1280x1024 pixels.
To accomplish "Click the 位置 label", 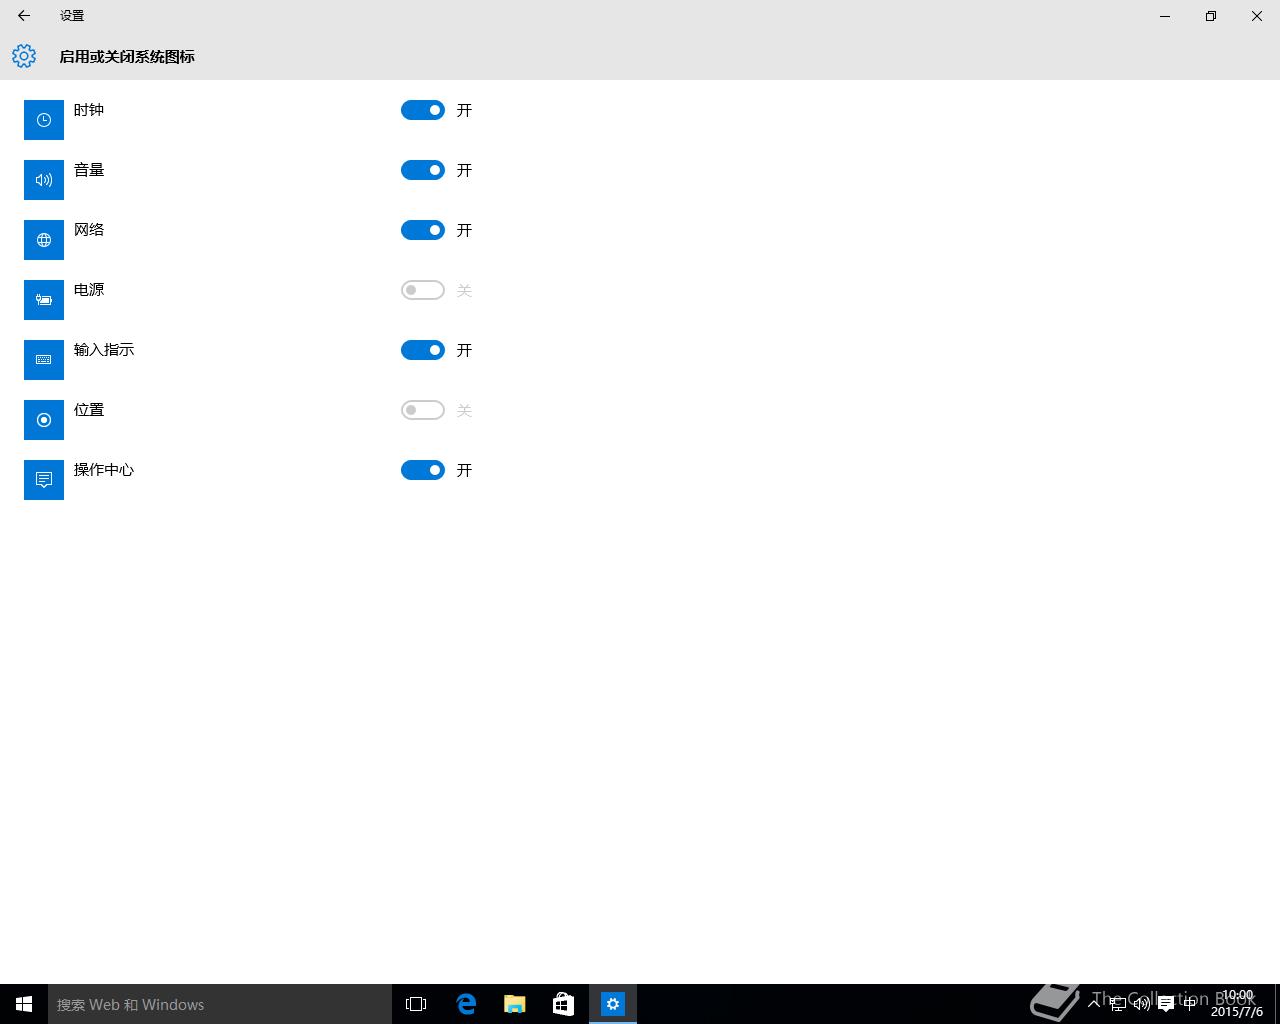I will [x=89, y=410].
